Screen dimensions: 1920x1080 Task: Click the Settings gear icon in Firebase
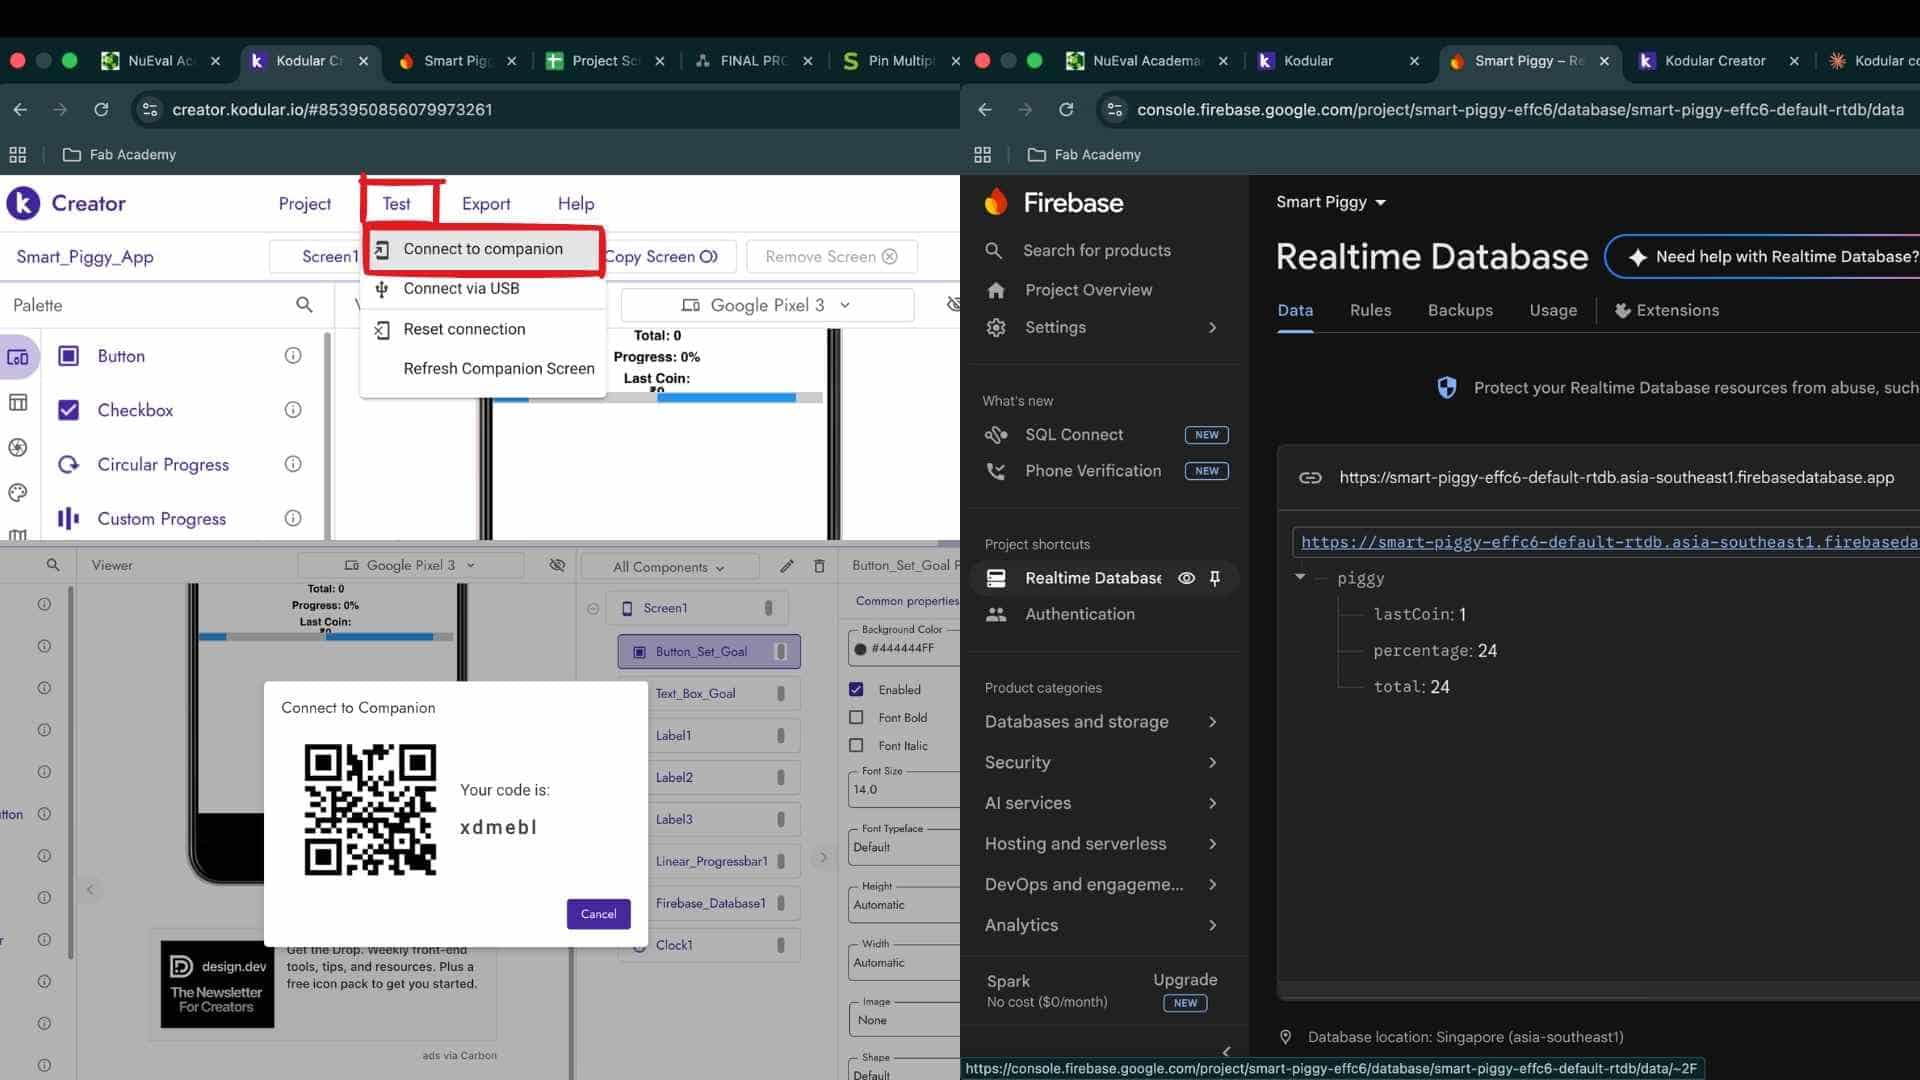996,327
